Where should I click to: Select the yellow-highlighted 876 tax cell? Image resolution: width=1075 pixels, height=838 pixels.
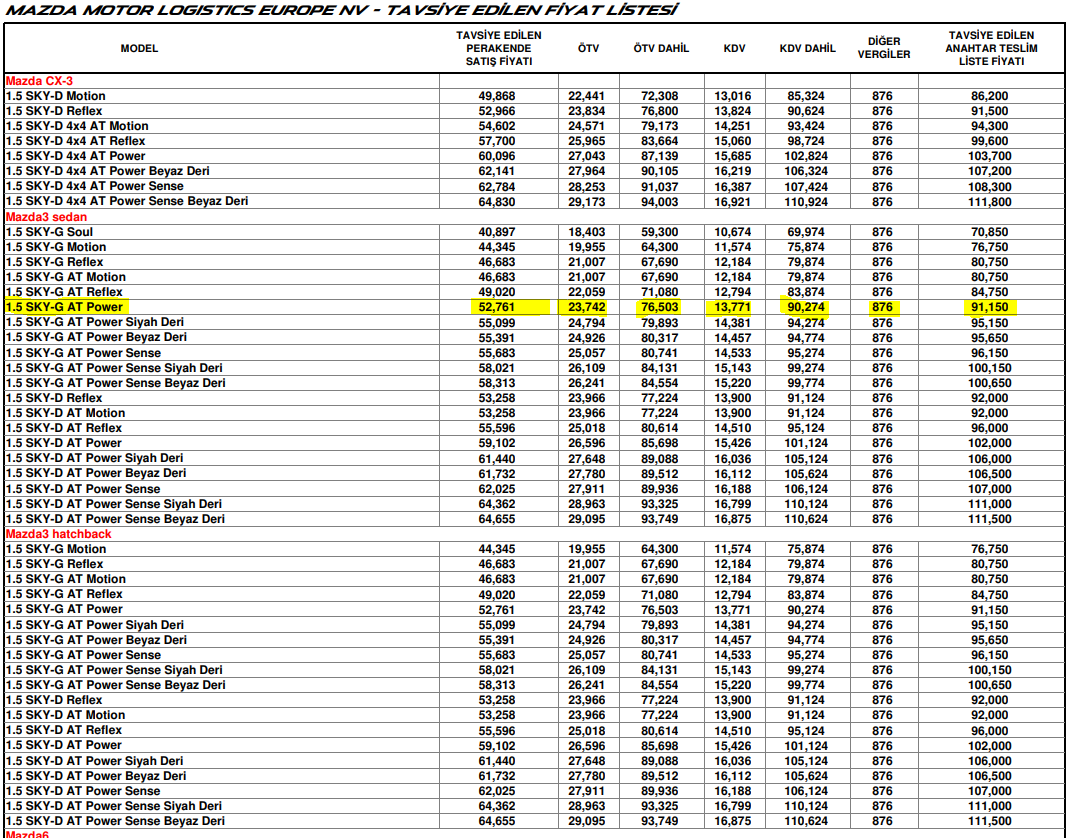click(x=882, y=307)
